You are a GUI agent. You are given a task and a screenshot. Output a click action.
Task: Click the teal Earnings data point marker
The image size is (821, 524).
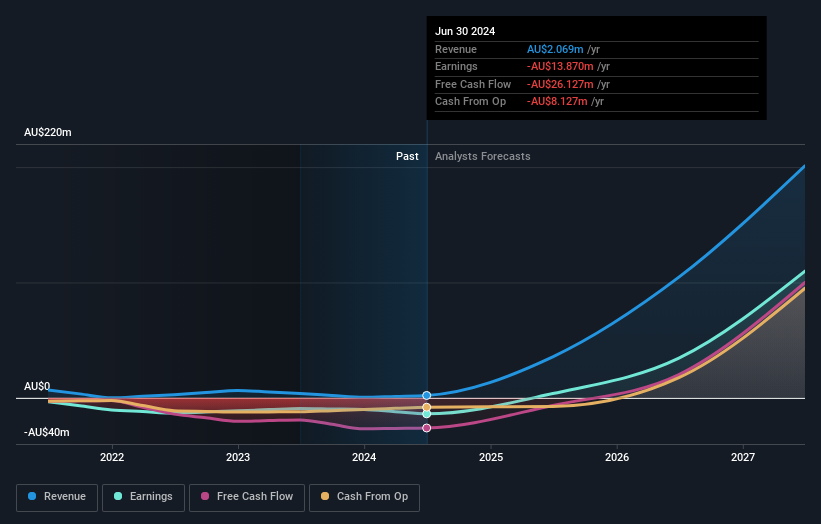[x=427, y=414]
